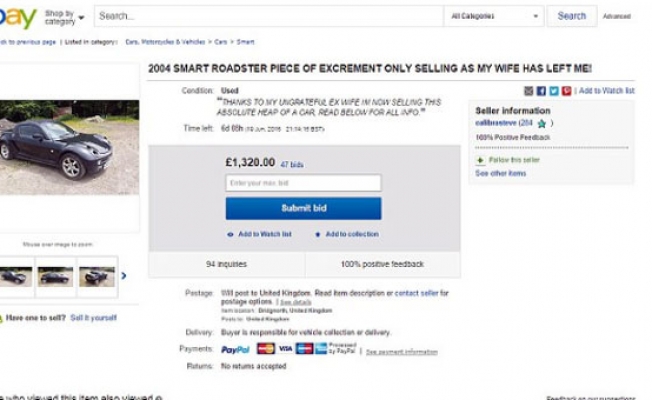Open See other items link

point(500,173)
